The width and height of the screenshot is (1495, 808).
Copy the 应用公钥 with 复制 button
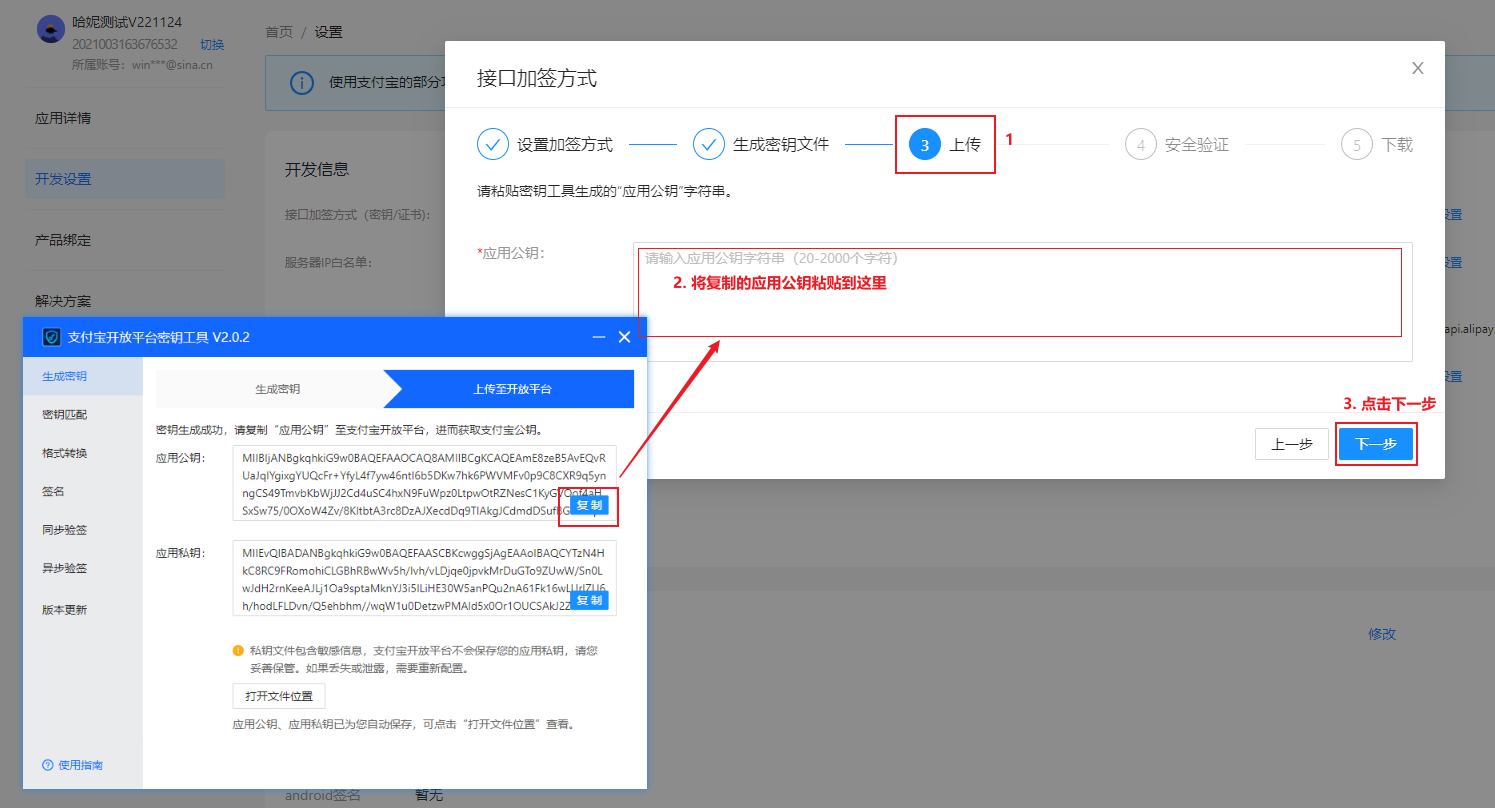tap(589, 505)
